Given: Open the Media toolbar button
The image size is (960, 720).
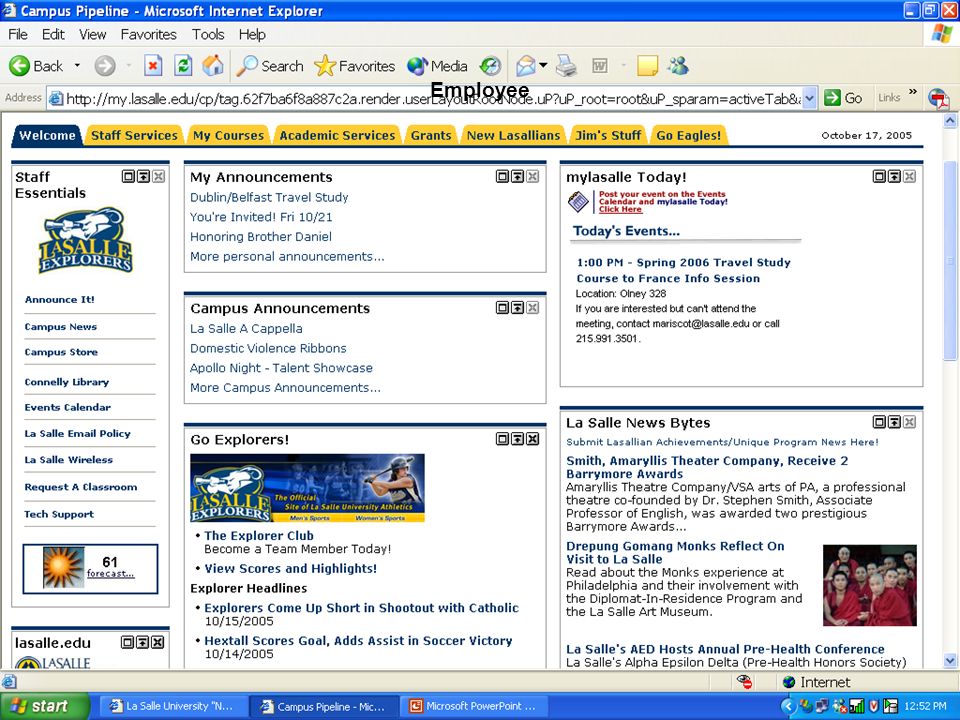Looking at the screenshot, I should 437,66.
